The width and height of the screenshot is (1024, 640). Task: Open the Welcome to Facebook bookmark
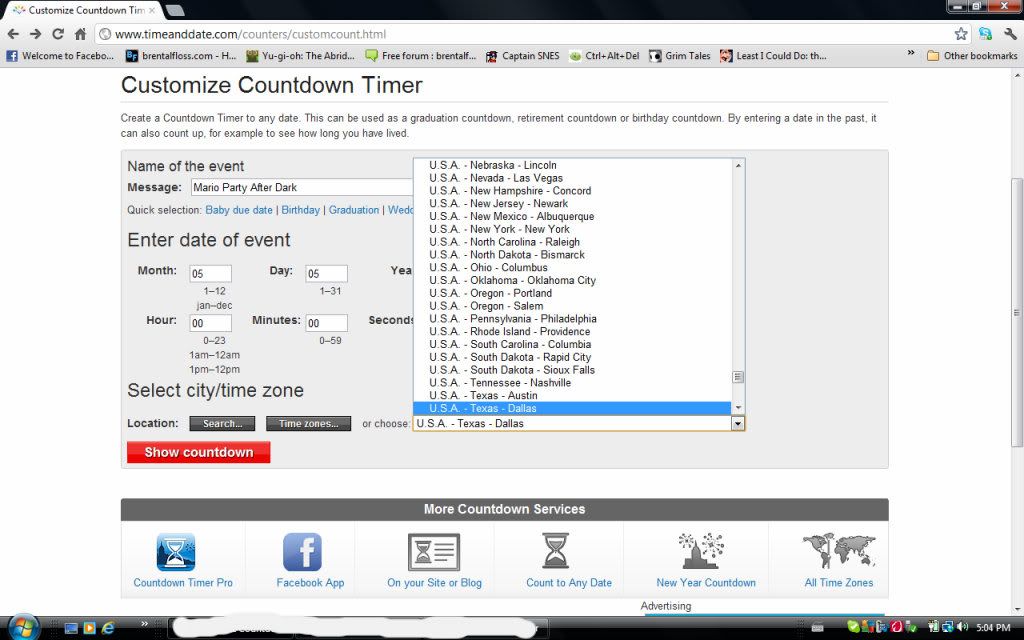click(60, 56)
